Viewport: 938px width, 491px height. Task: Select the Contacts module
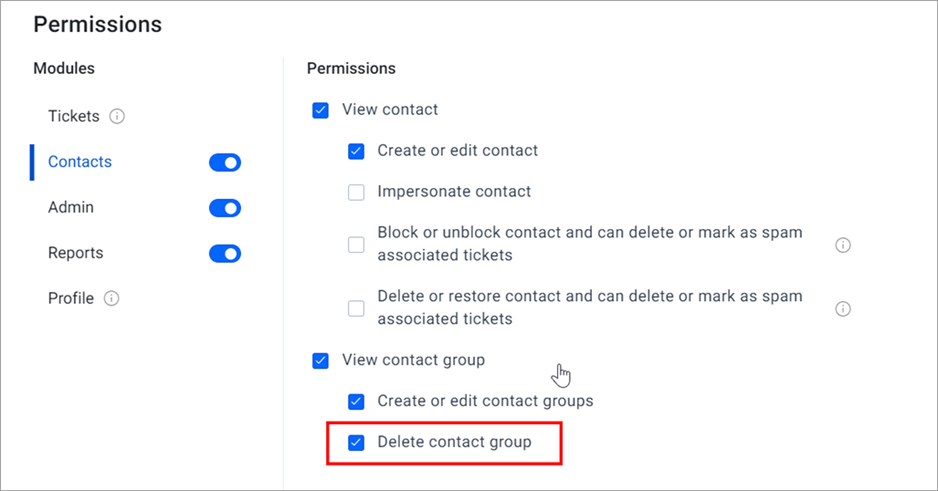(x=80, y=161)
